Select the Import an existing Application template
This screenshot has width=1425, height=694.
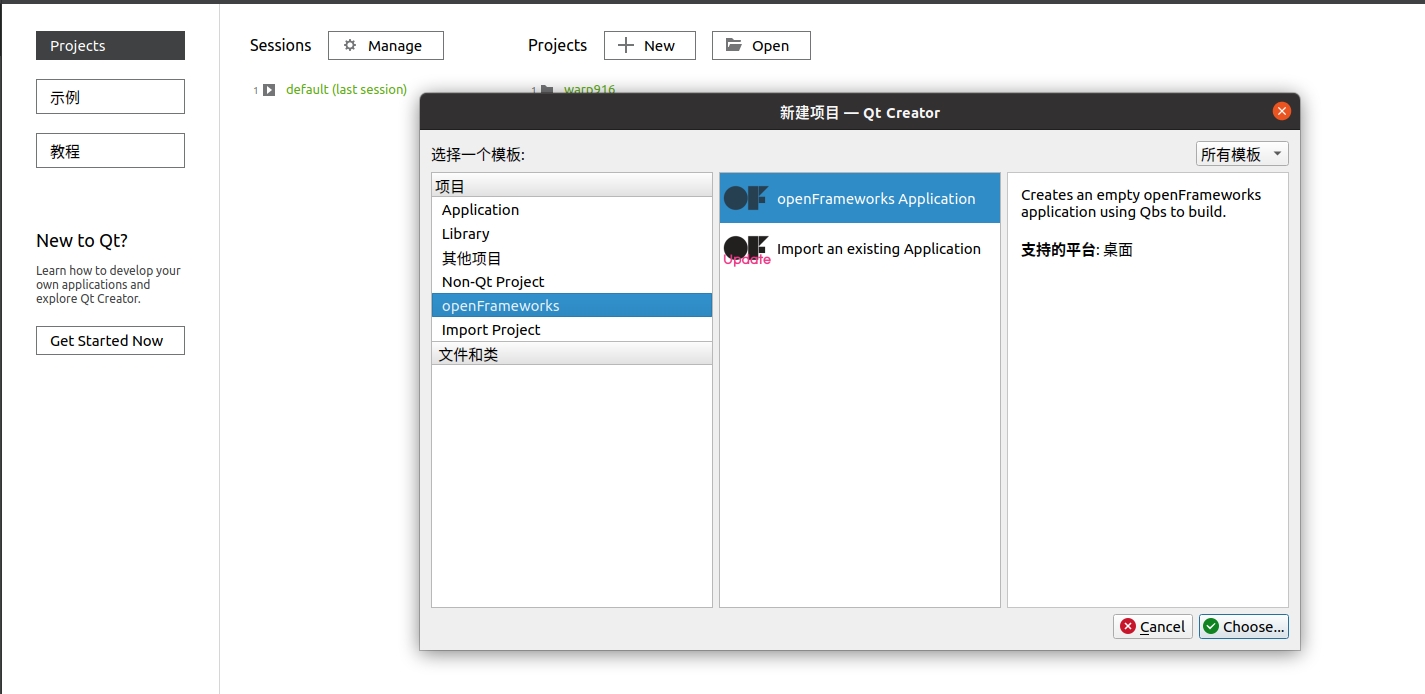(880, 248)
